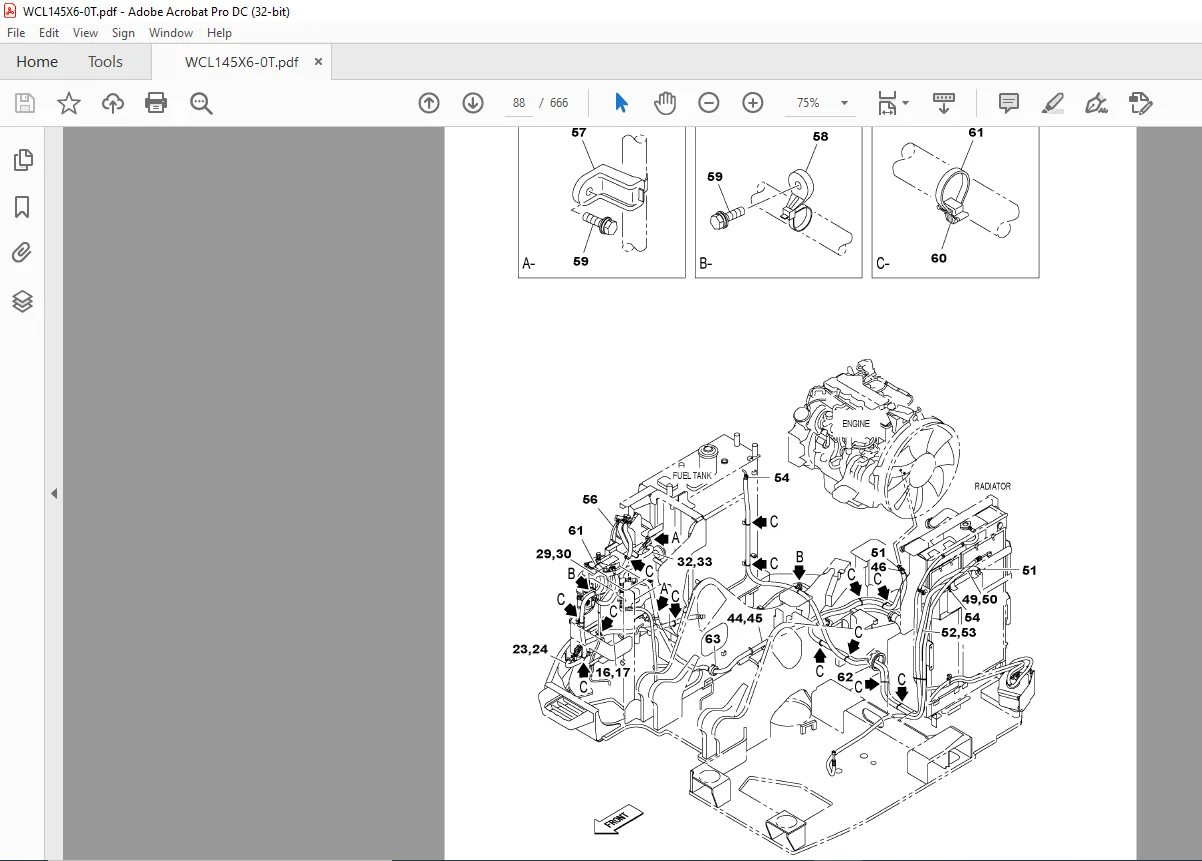This screenshot has width=1202, height=861.
Task: Click part number 60 in detail C
Action: [938, 258]
